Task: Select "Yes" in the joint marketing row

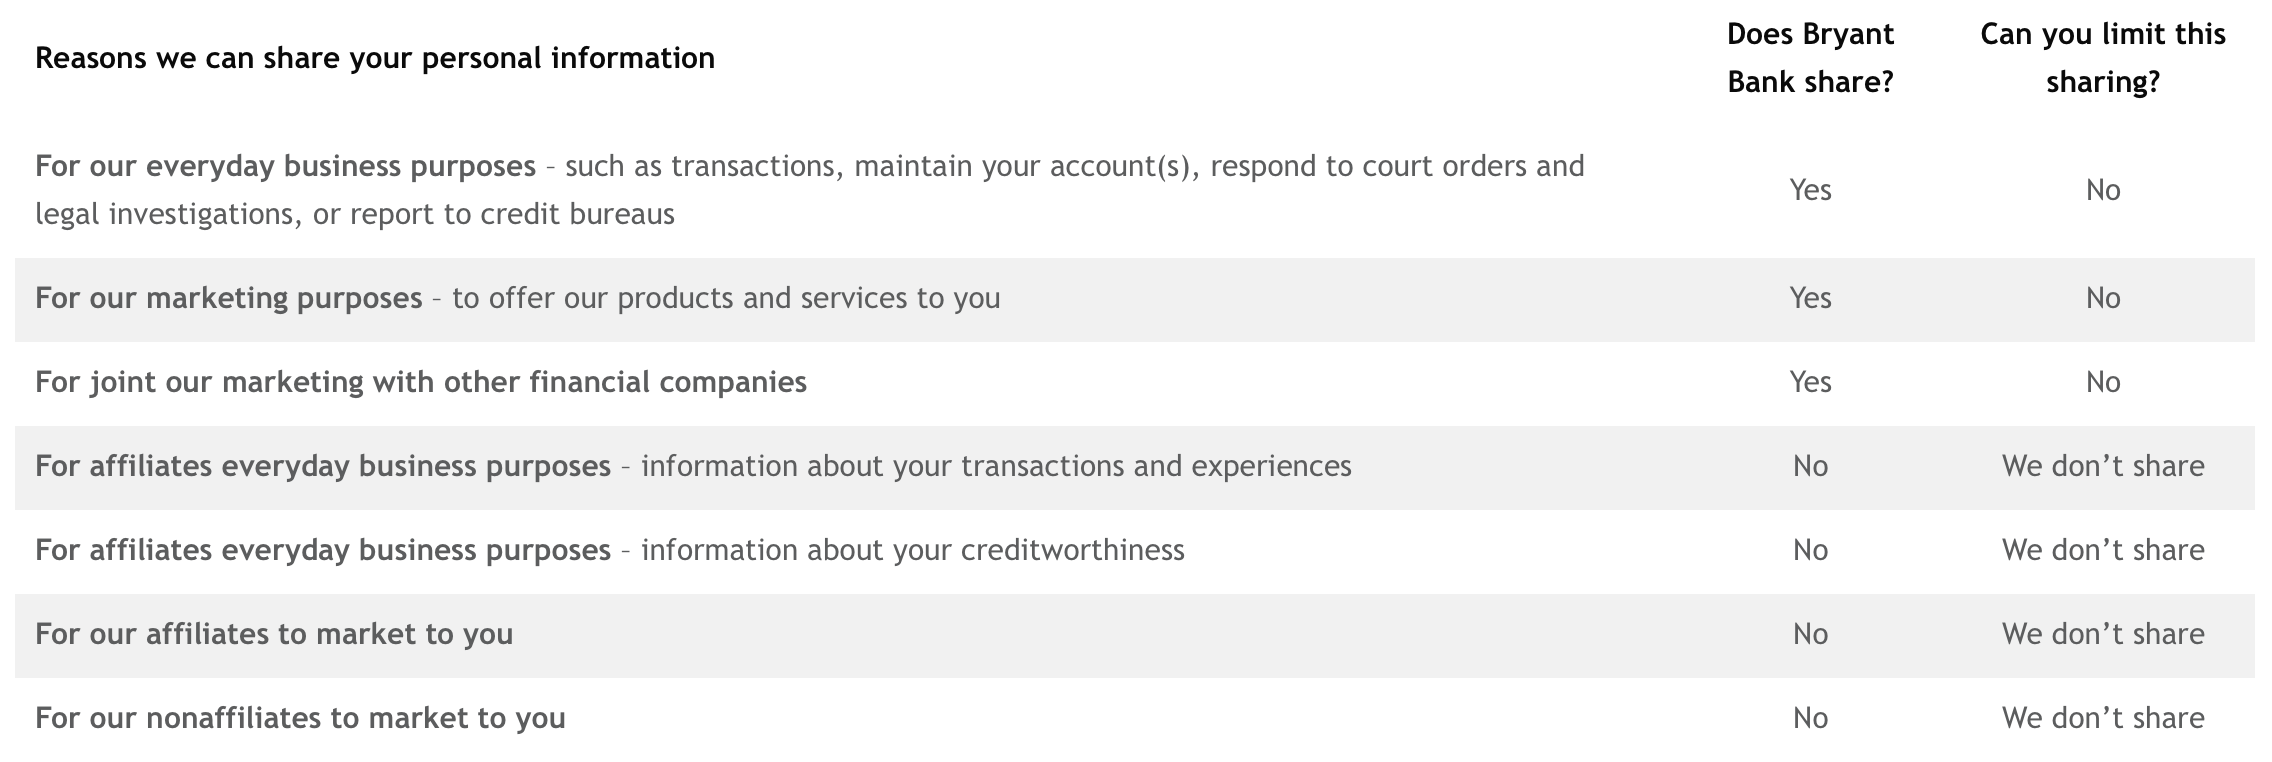Action: 1810,382
